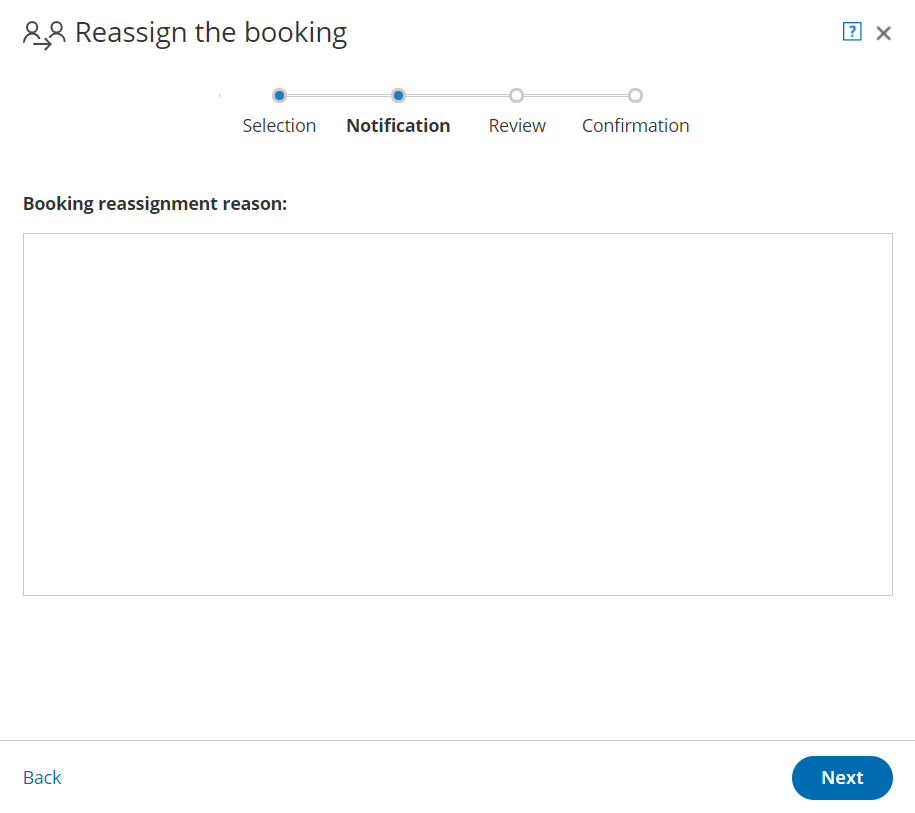Focus the booking reassignment reason text box
915x813 pixels.
click(457, 414)
